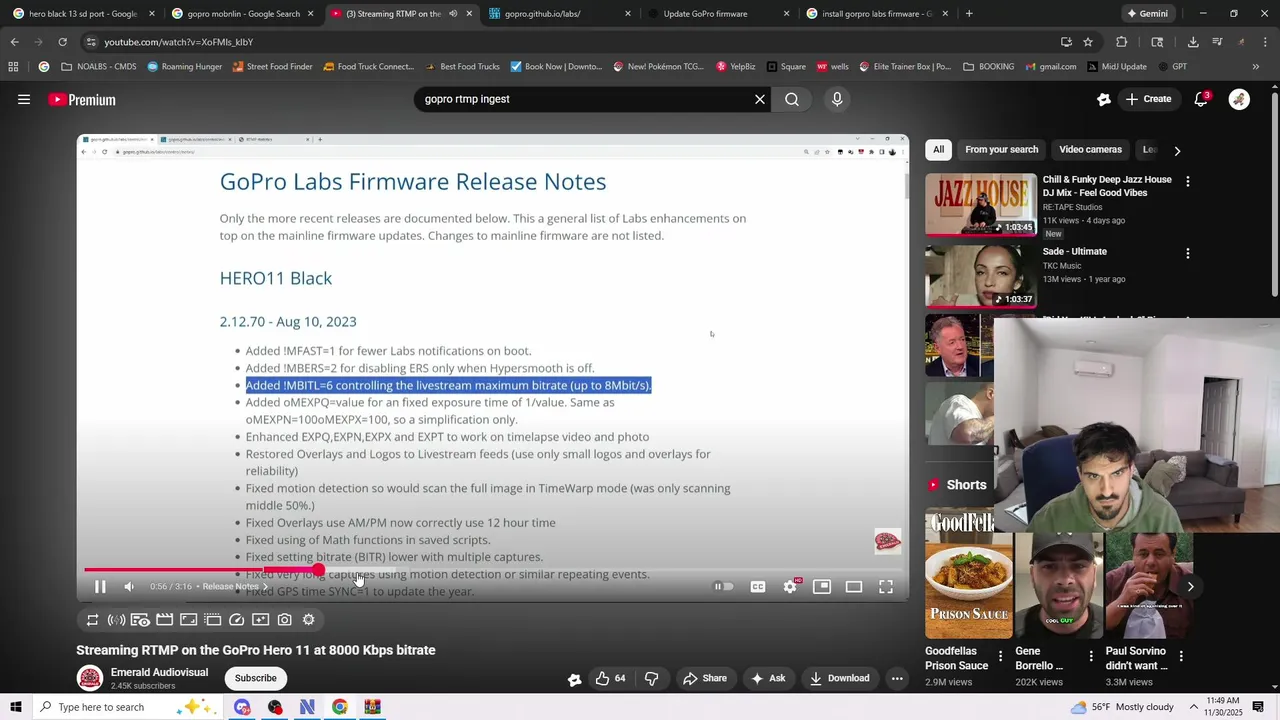Open the YouTube guide hamburger menu
The width and height of the screenshot is (1280, 720).
click(x=24, y=99)
